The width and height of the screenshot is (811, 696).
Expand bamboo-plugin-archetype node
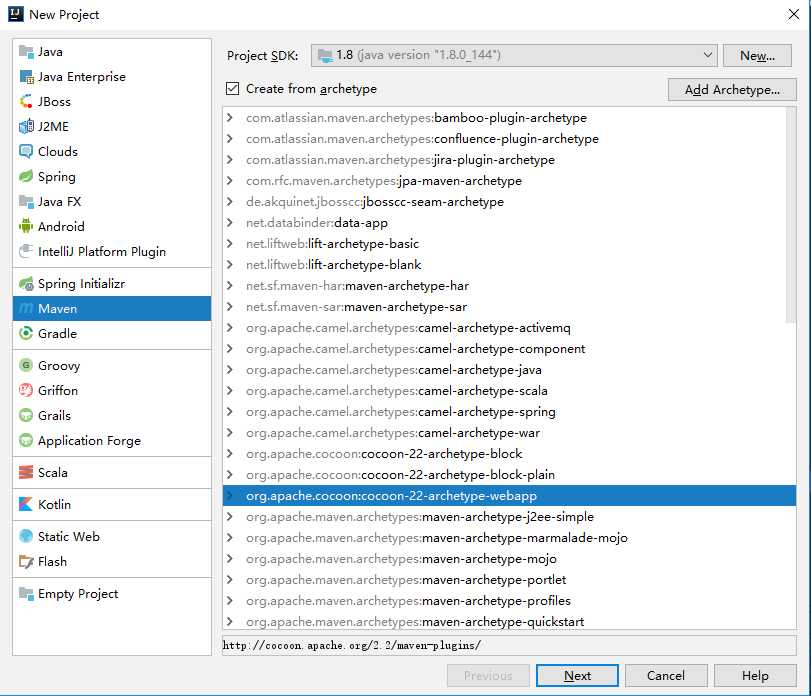pyautogui.click(x=230, y=117)
